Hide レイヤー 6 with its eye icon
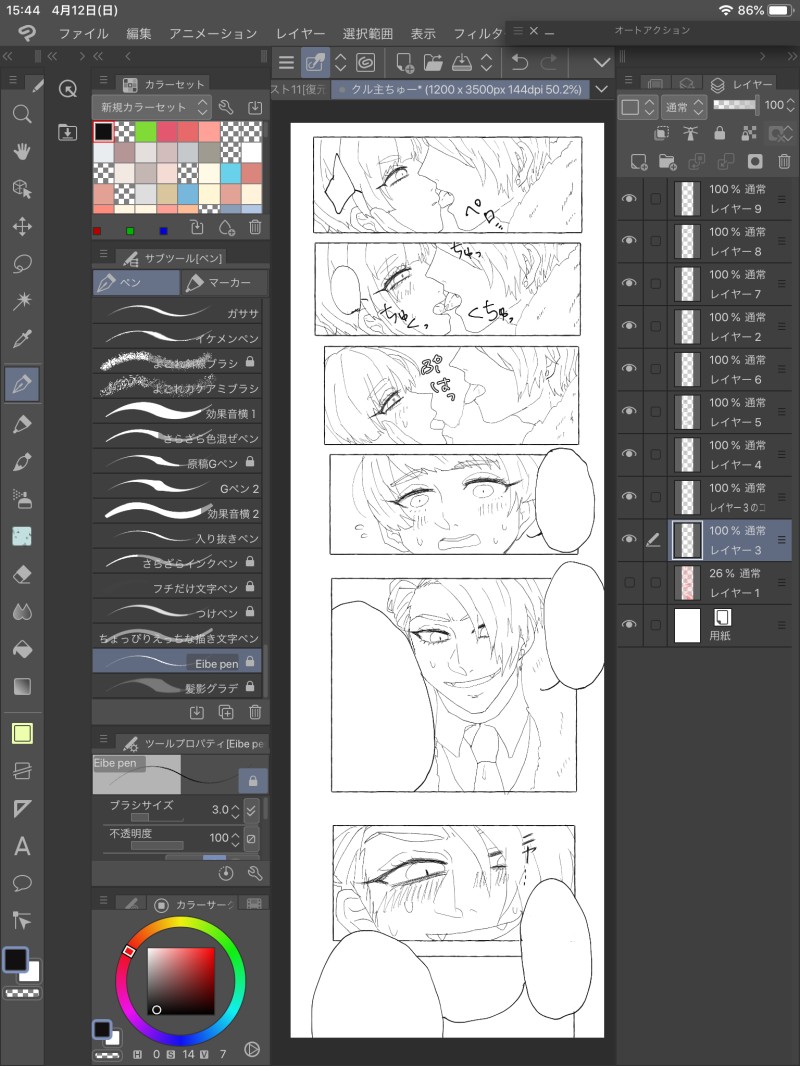The width and height of the screenshot is (800, 1066). click(x=629, y=368)
